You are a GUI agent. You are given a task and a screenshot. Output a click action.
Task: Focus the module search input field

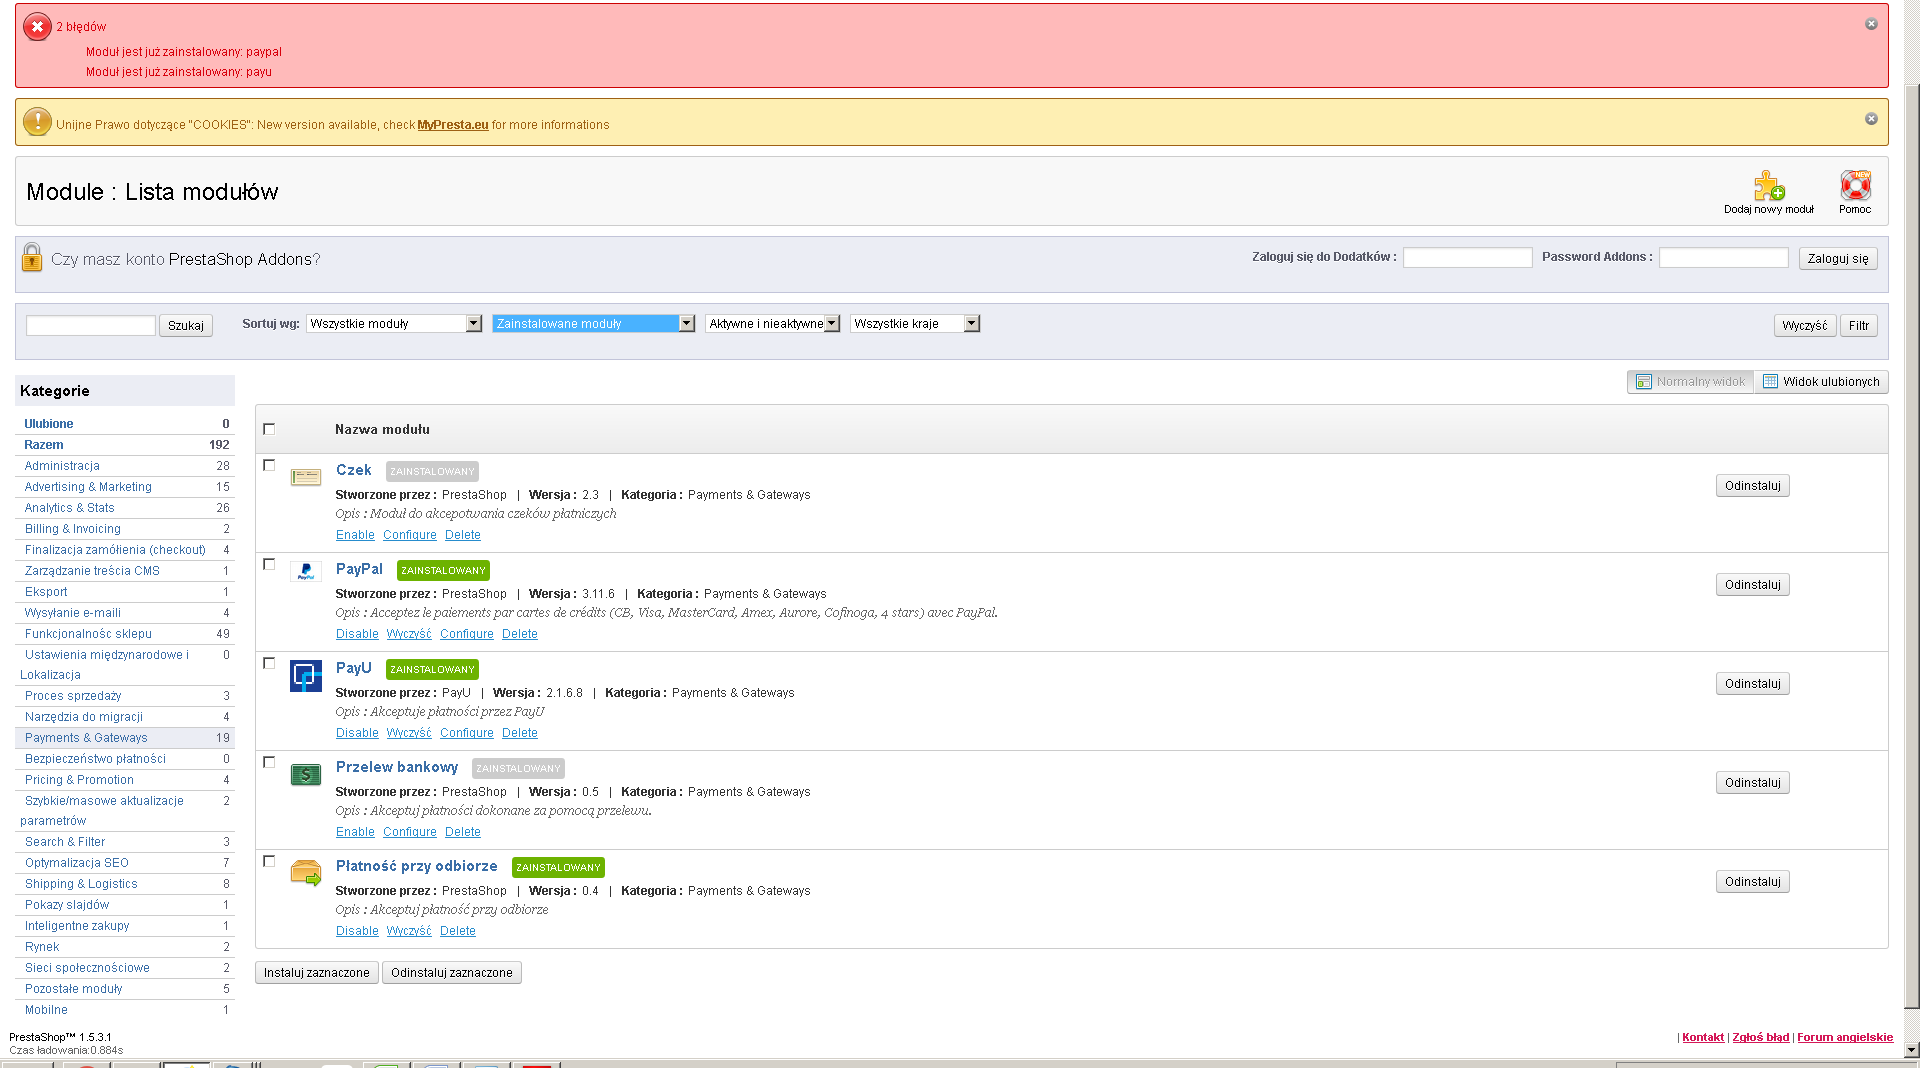[91, 326]
